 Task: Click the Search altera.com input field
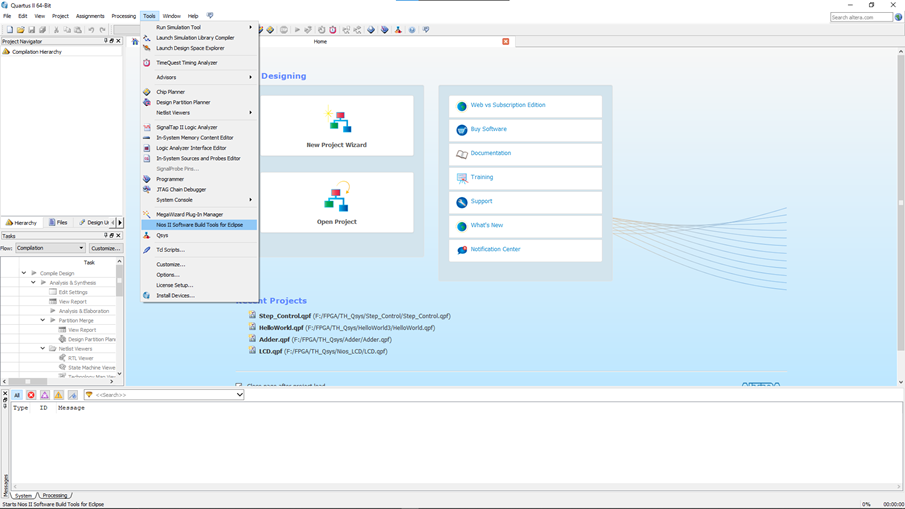860,17
